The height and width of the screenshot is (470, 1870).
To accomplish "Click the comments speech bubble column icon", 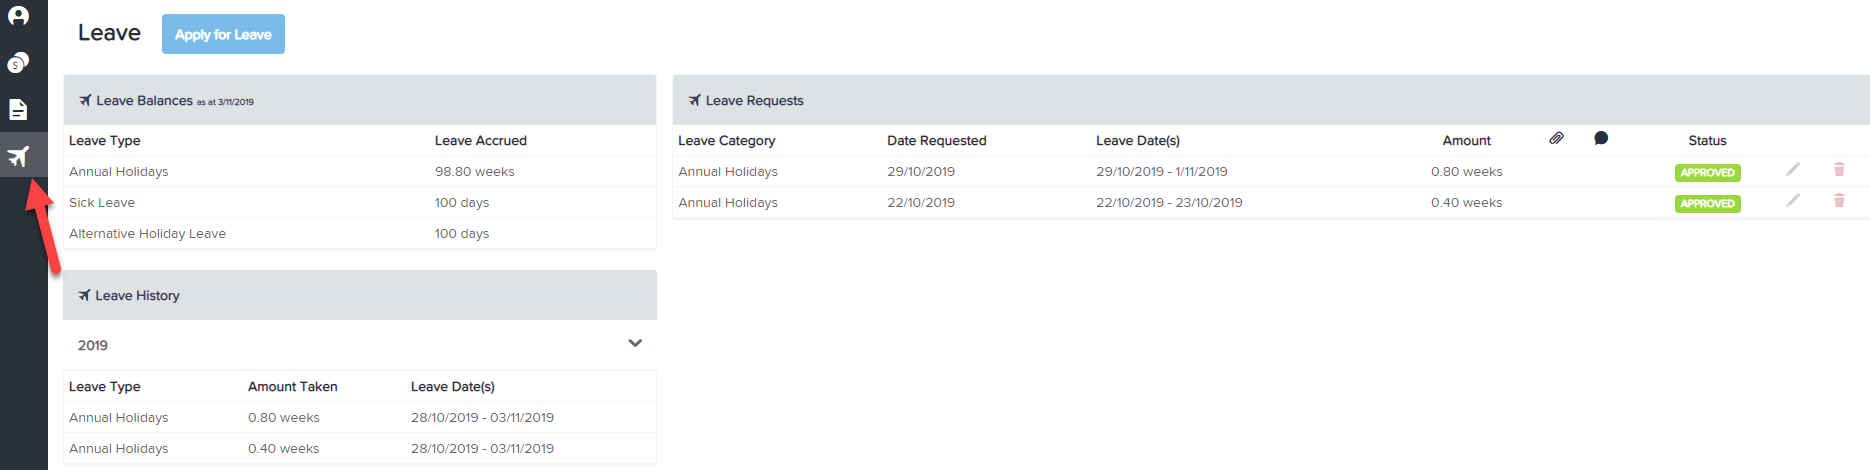I will tap(1601, 138).
